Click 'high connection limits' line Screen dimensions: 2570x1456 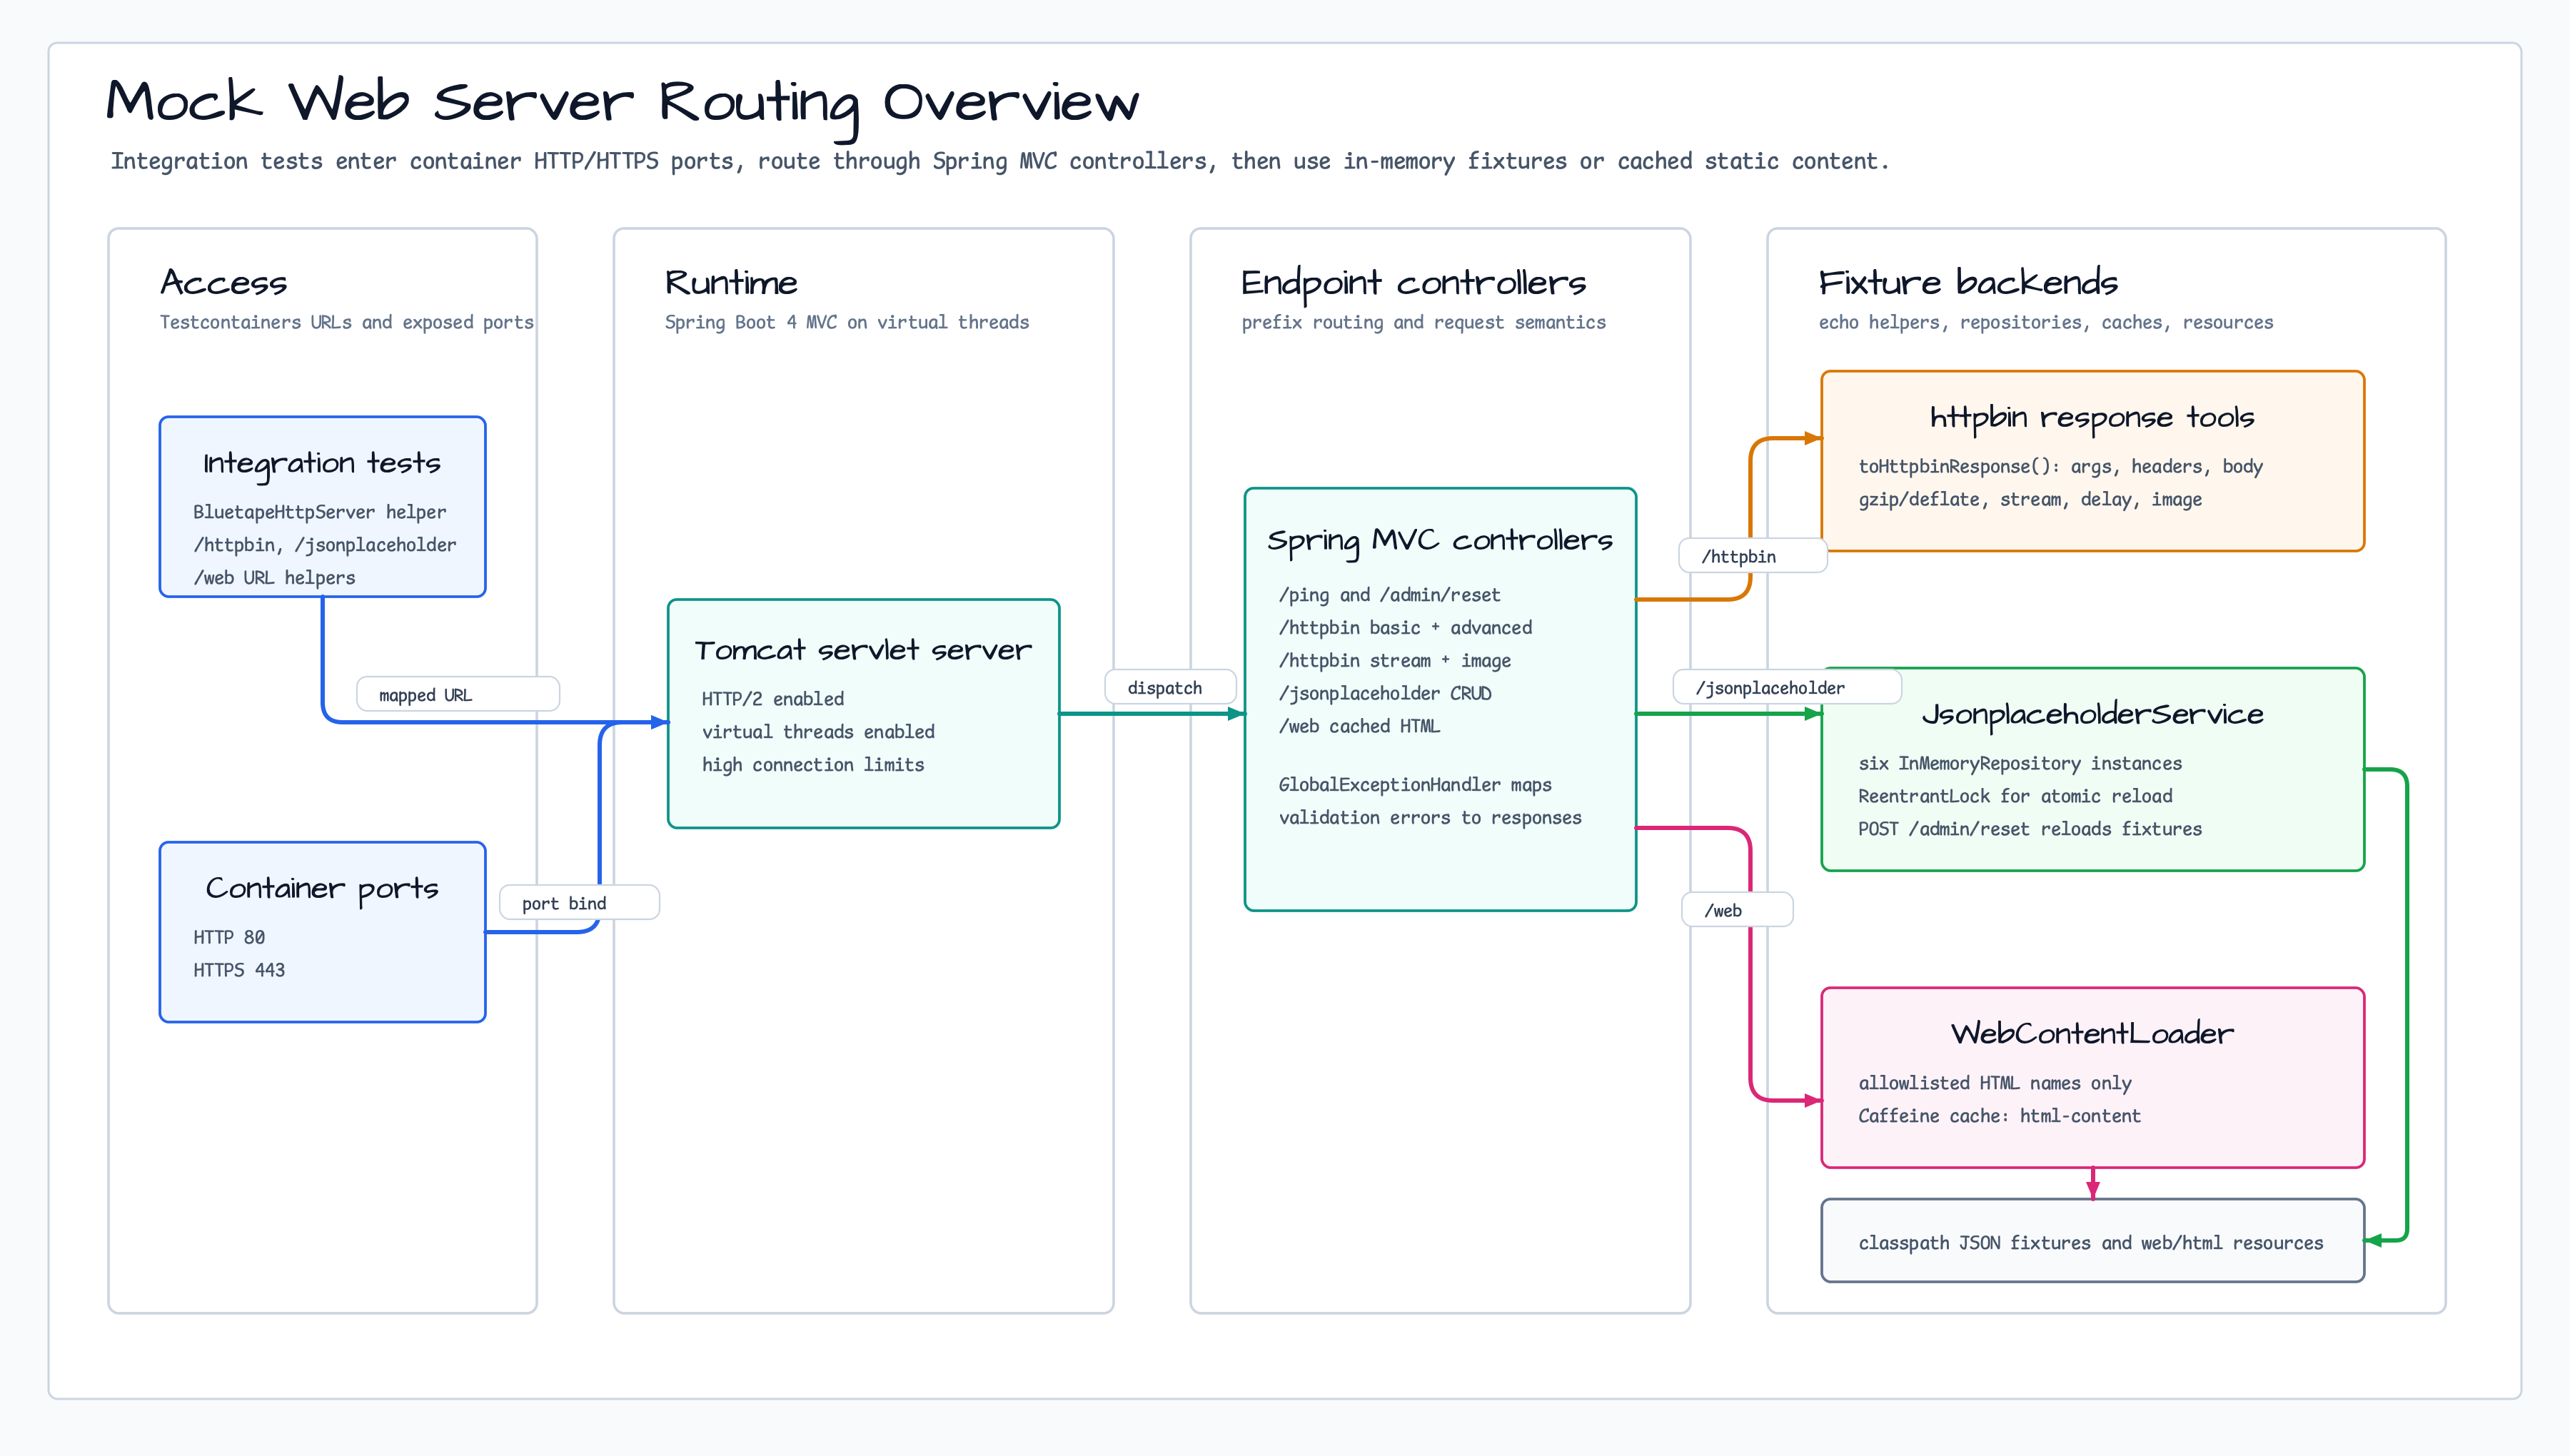click(812, 765)
